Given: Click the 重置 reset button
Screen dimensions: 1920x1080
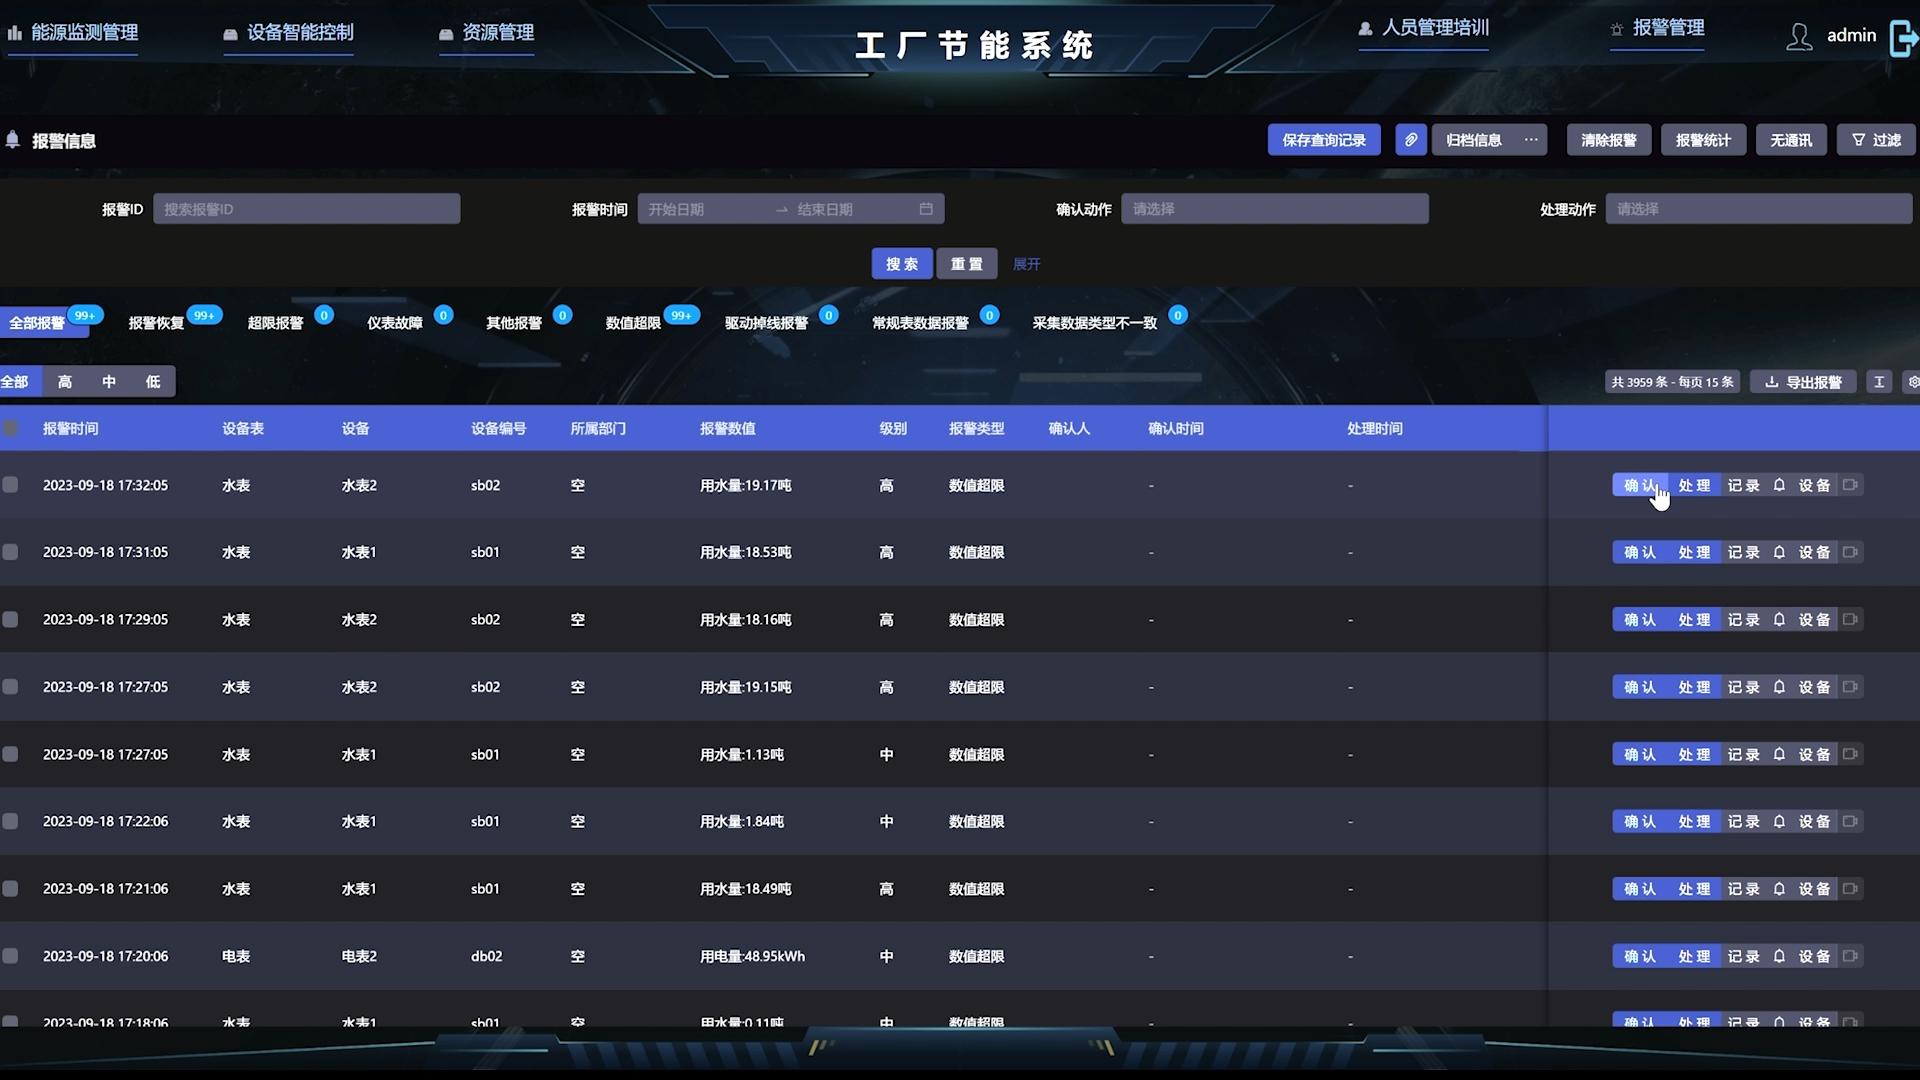Looking at the screenshot, I should 966,264.
